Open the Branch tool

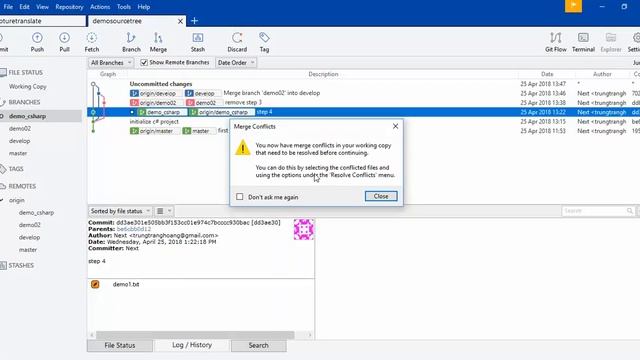(x=131, y=42)
